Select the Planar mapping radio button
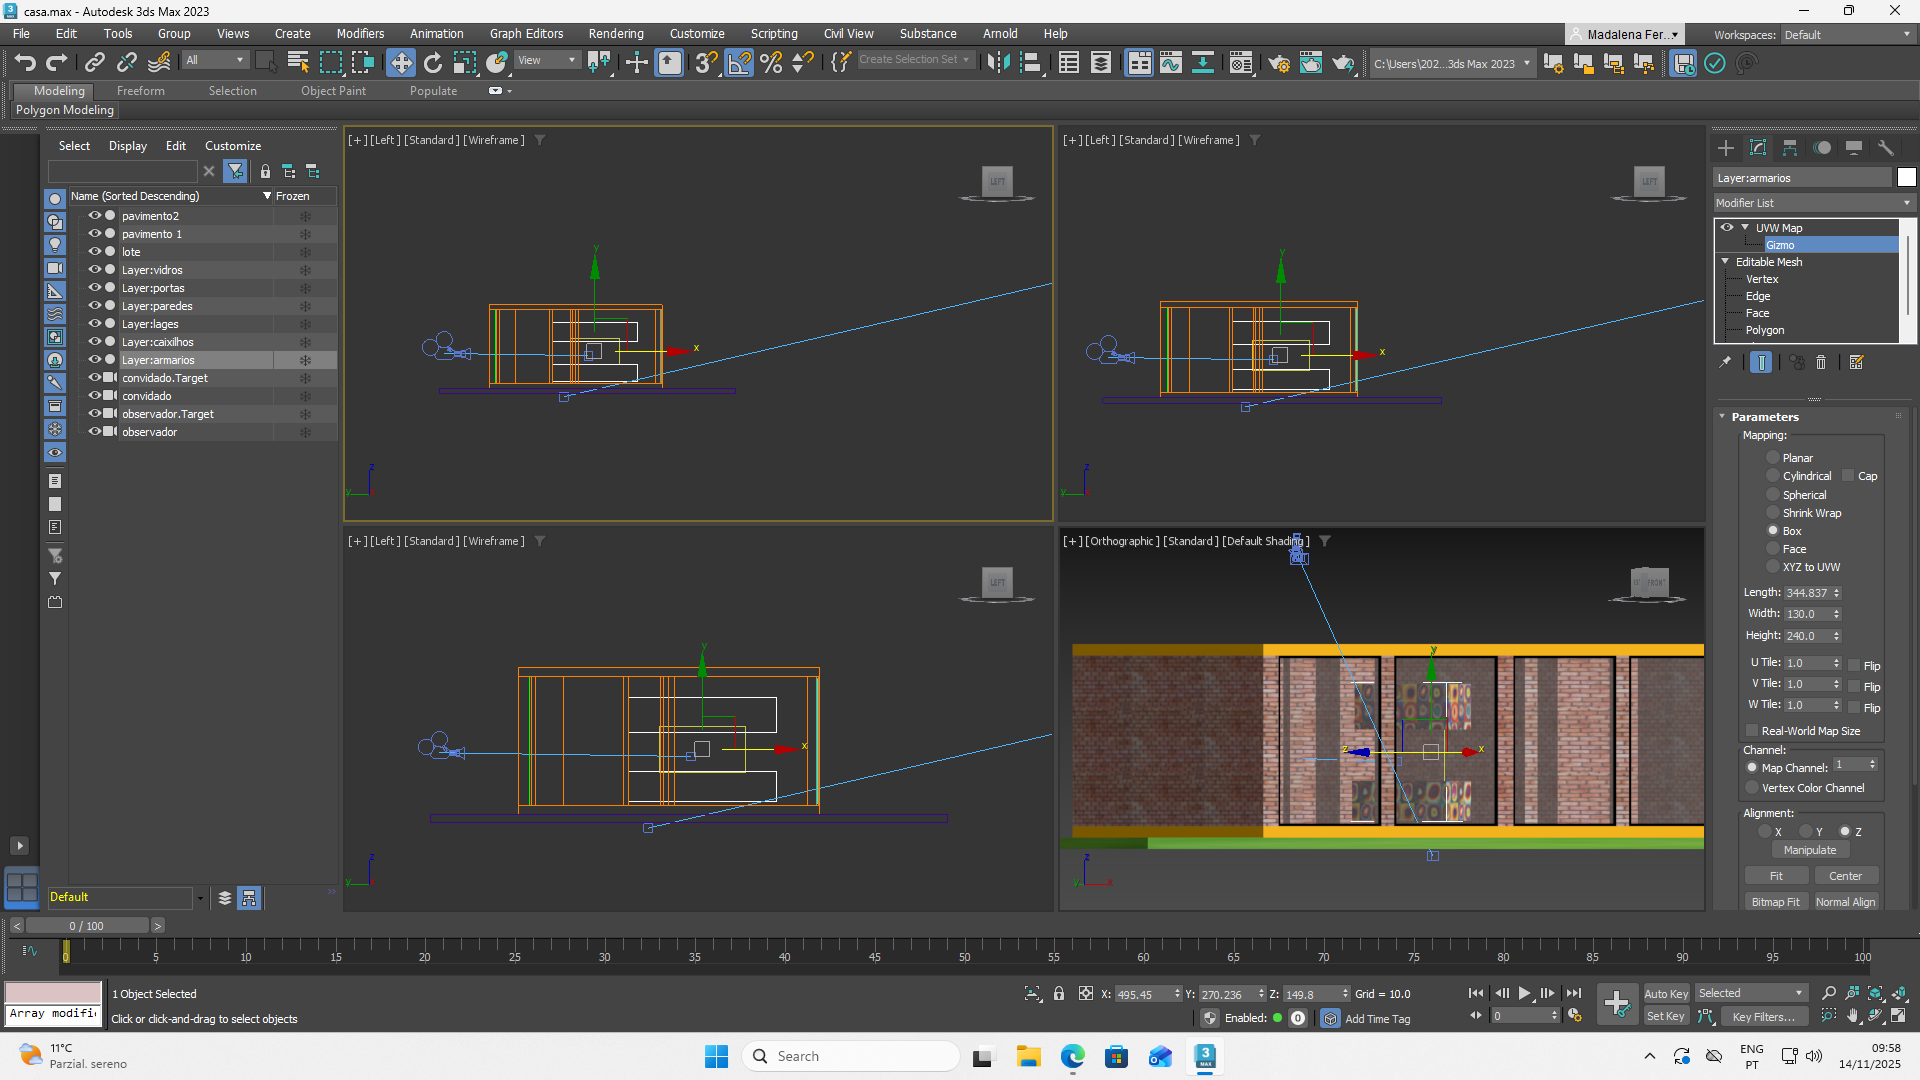 coord(1773,458)
